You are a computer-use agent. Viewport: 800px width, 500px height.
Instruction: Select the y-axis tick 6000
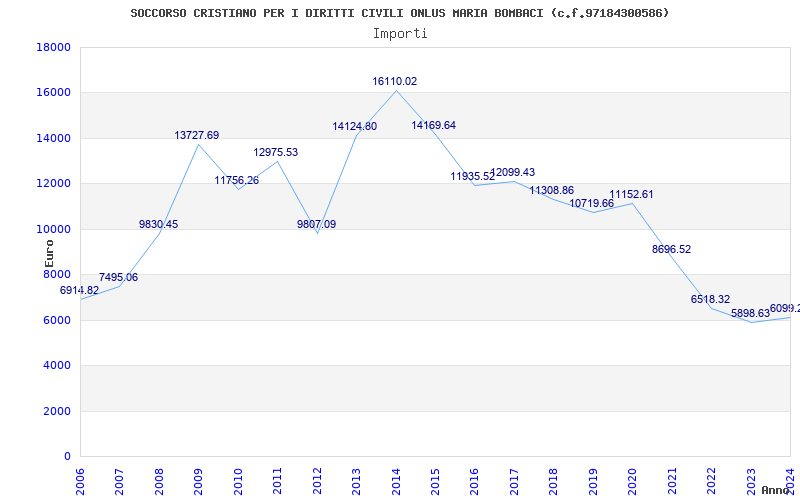57,320
